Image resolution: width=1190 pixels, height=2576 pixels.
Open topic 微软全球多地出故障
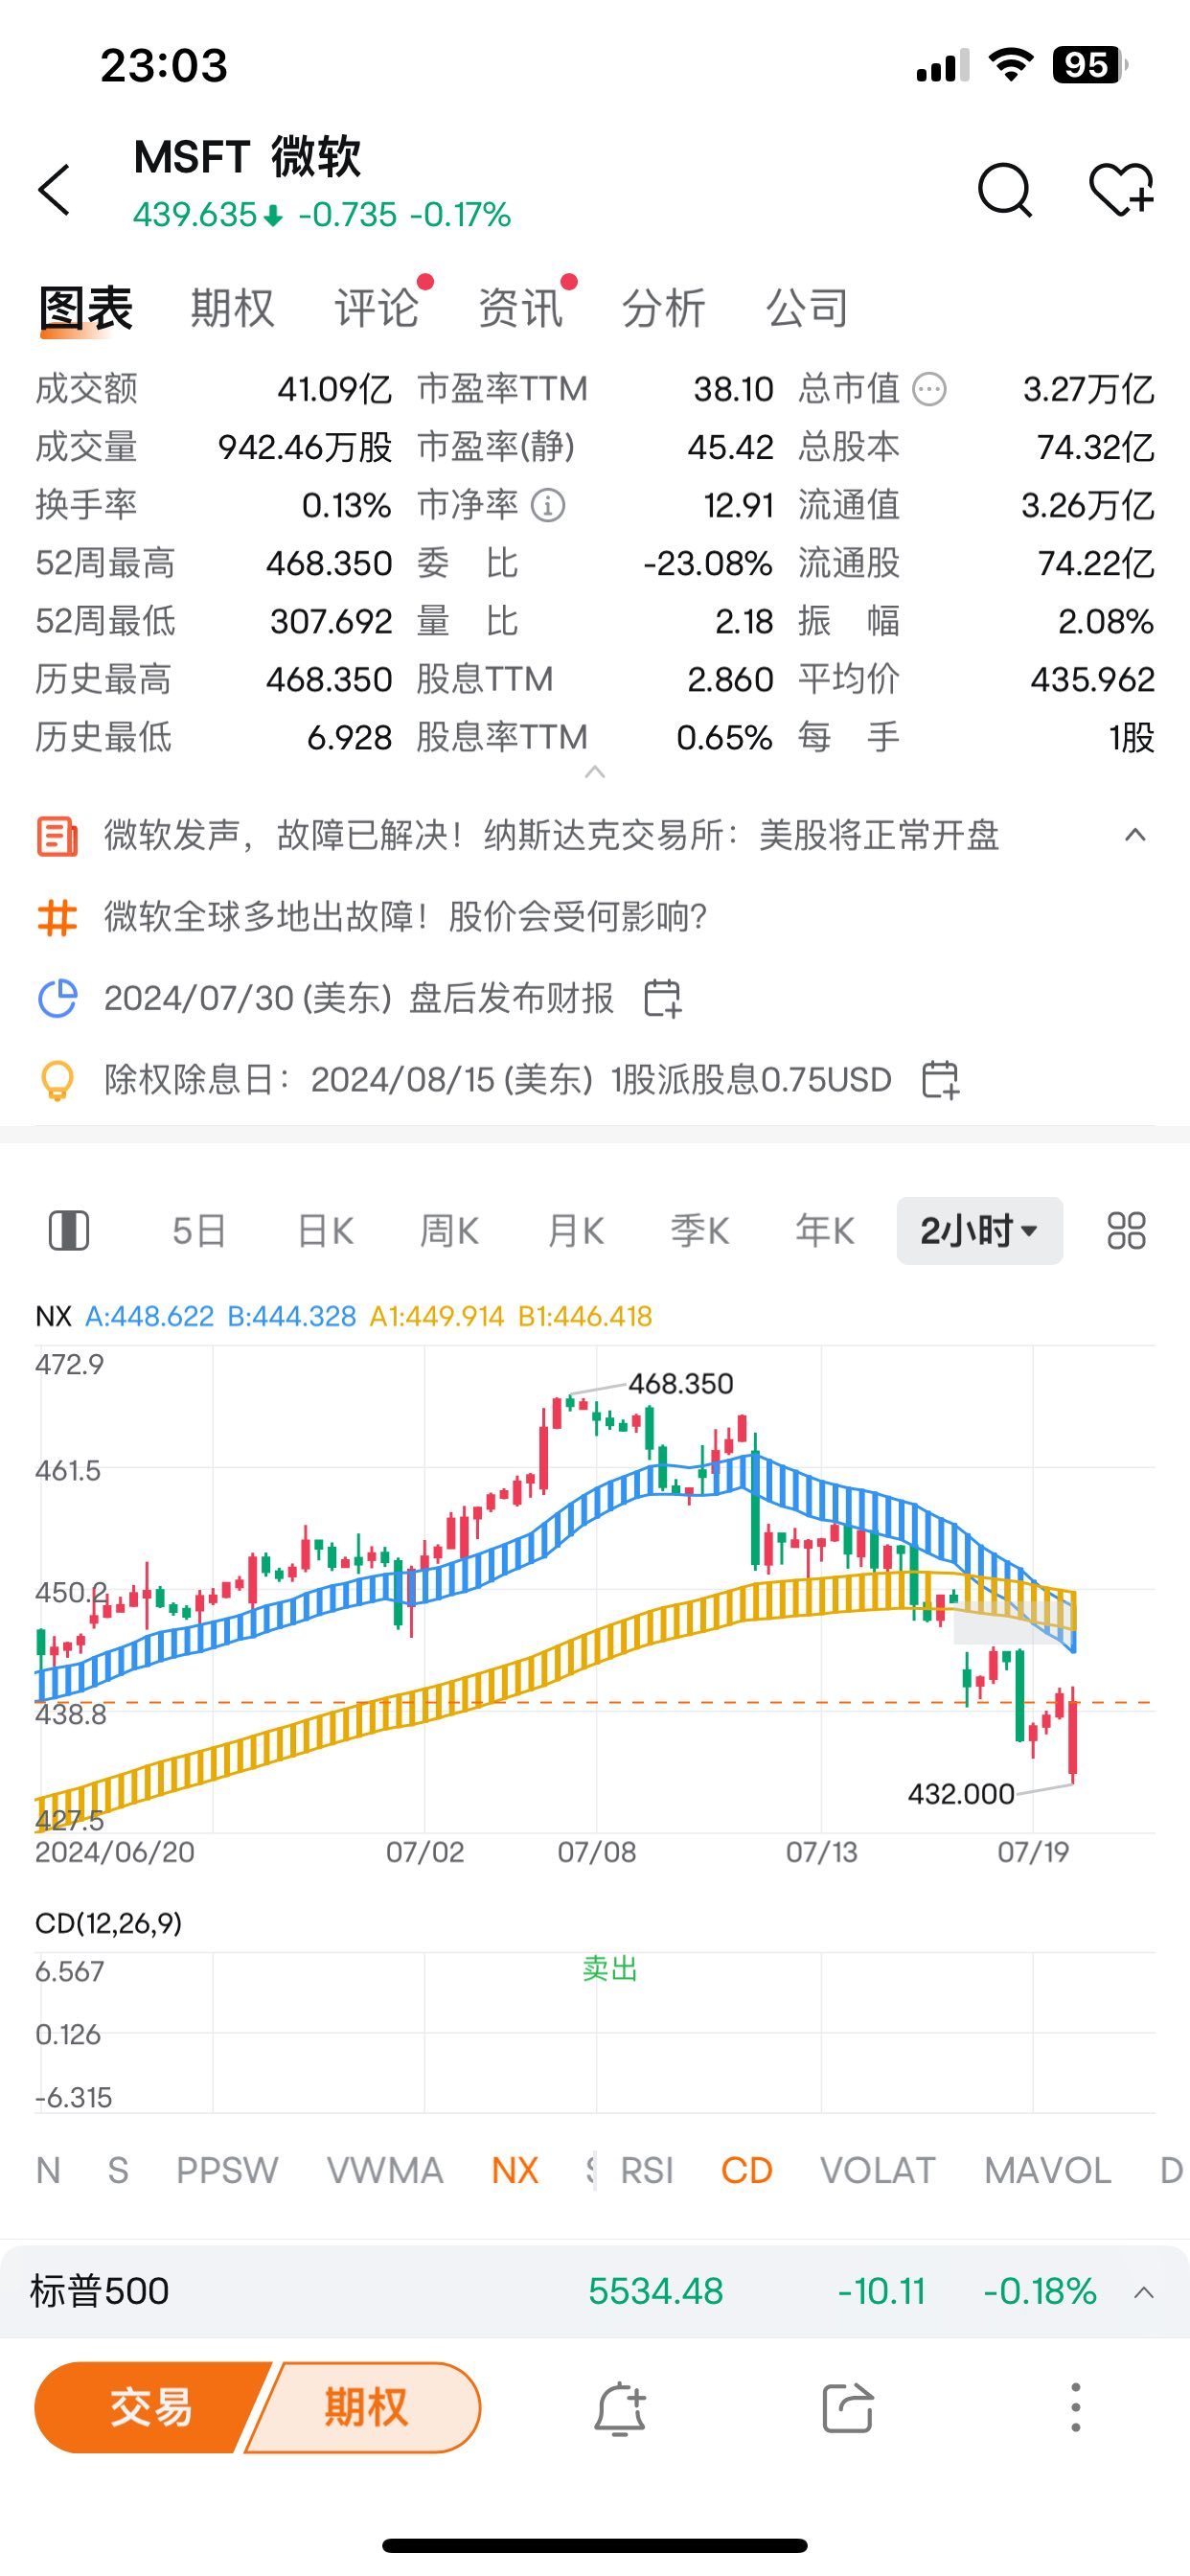tap(406, 917)
